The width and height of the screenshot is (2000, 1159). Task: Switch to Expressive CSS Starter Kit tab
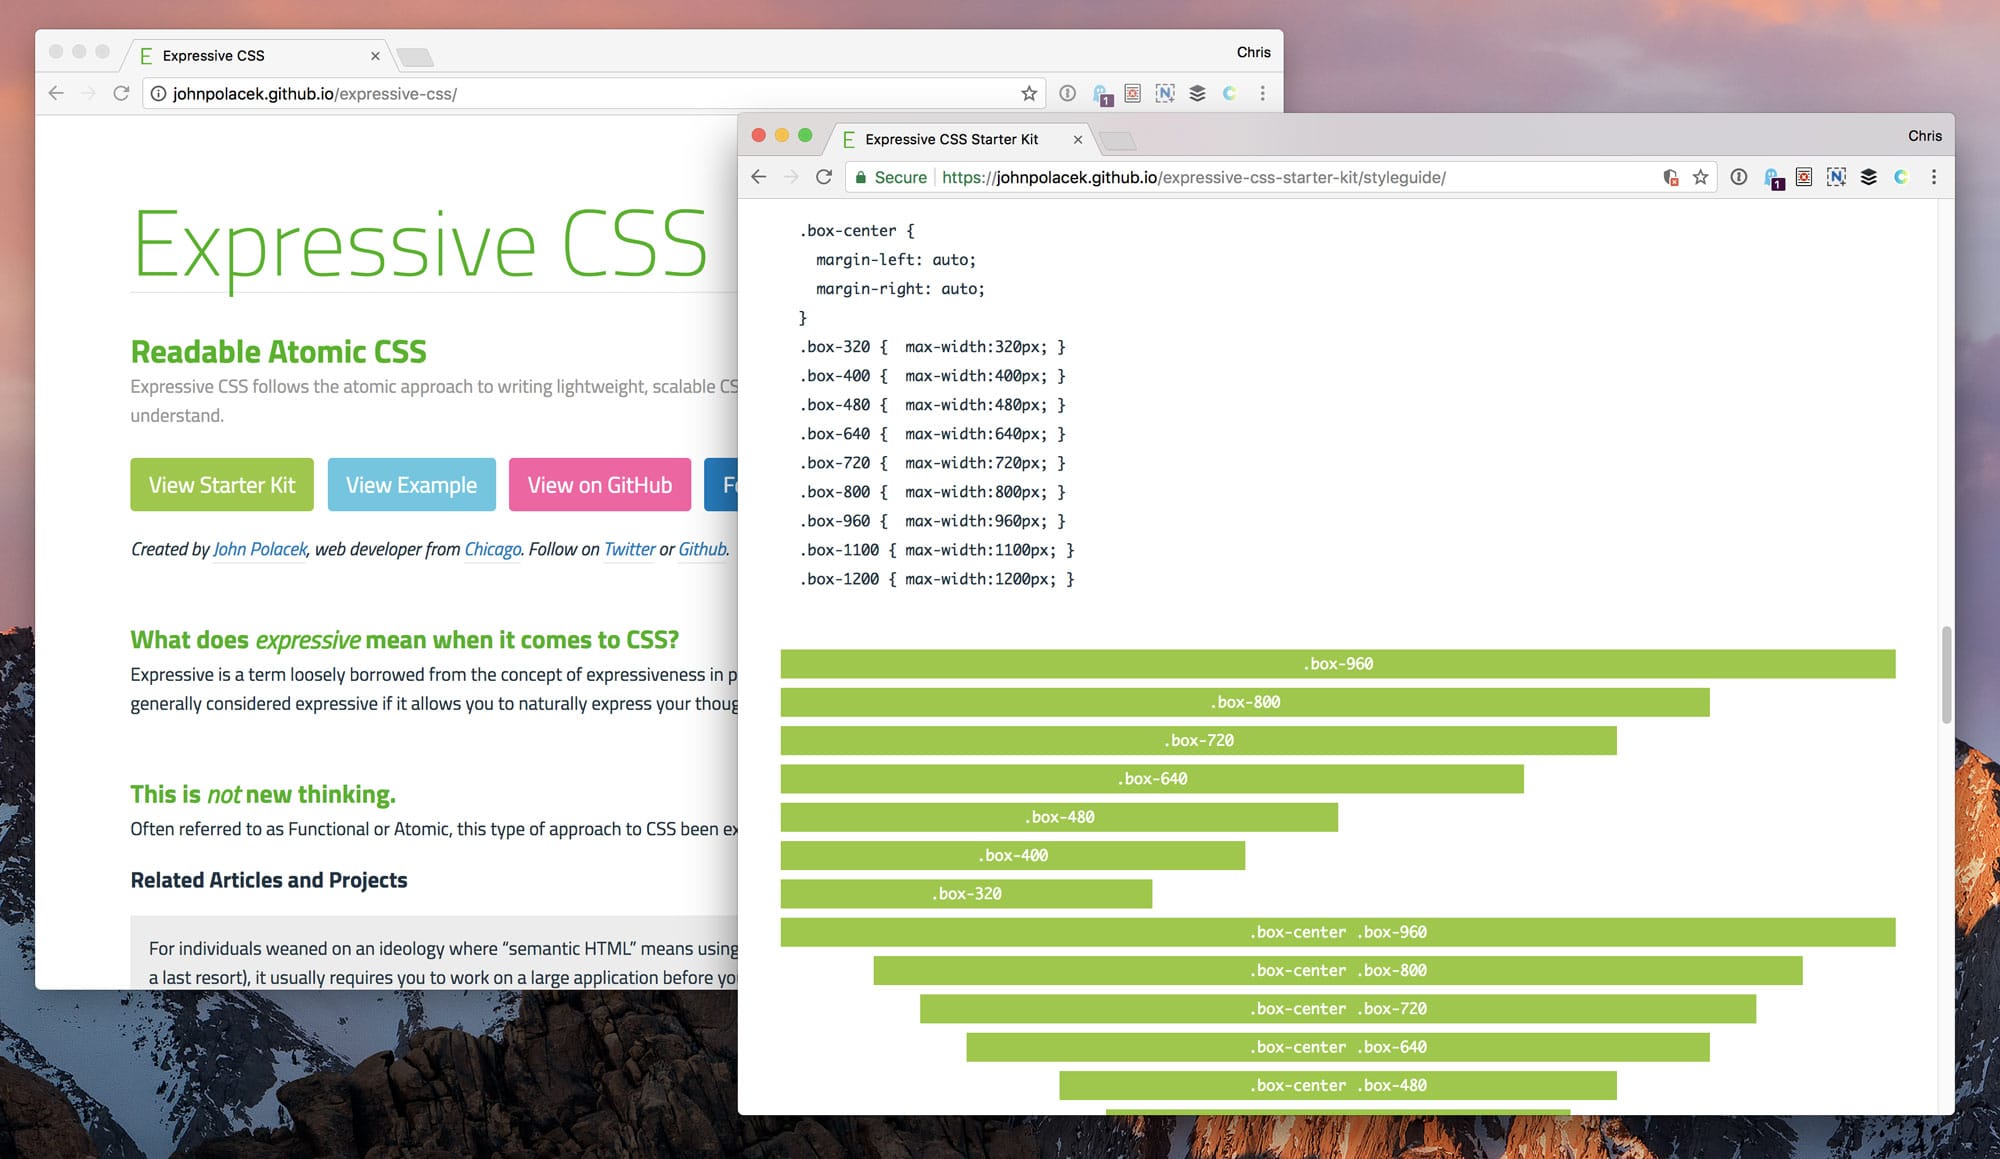(x=950, y=139)
